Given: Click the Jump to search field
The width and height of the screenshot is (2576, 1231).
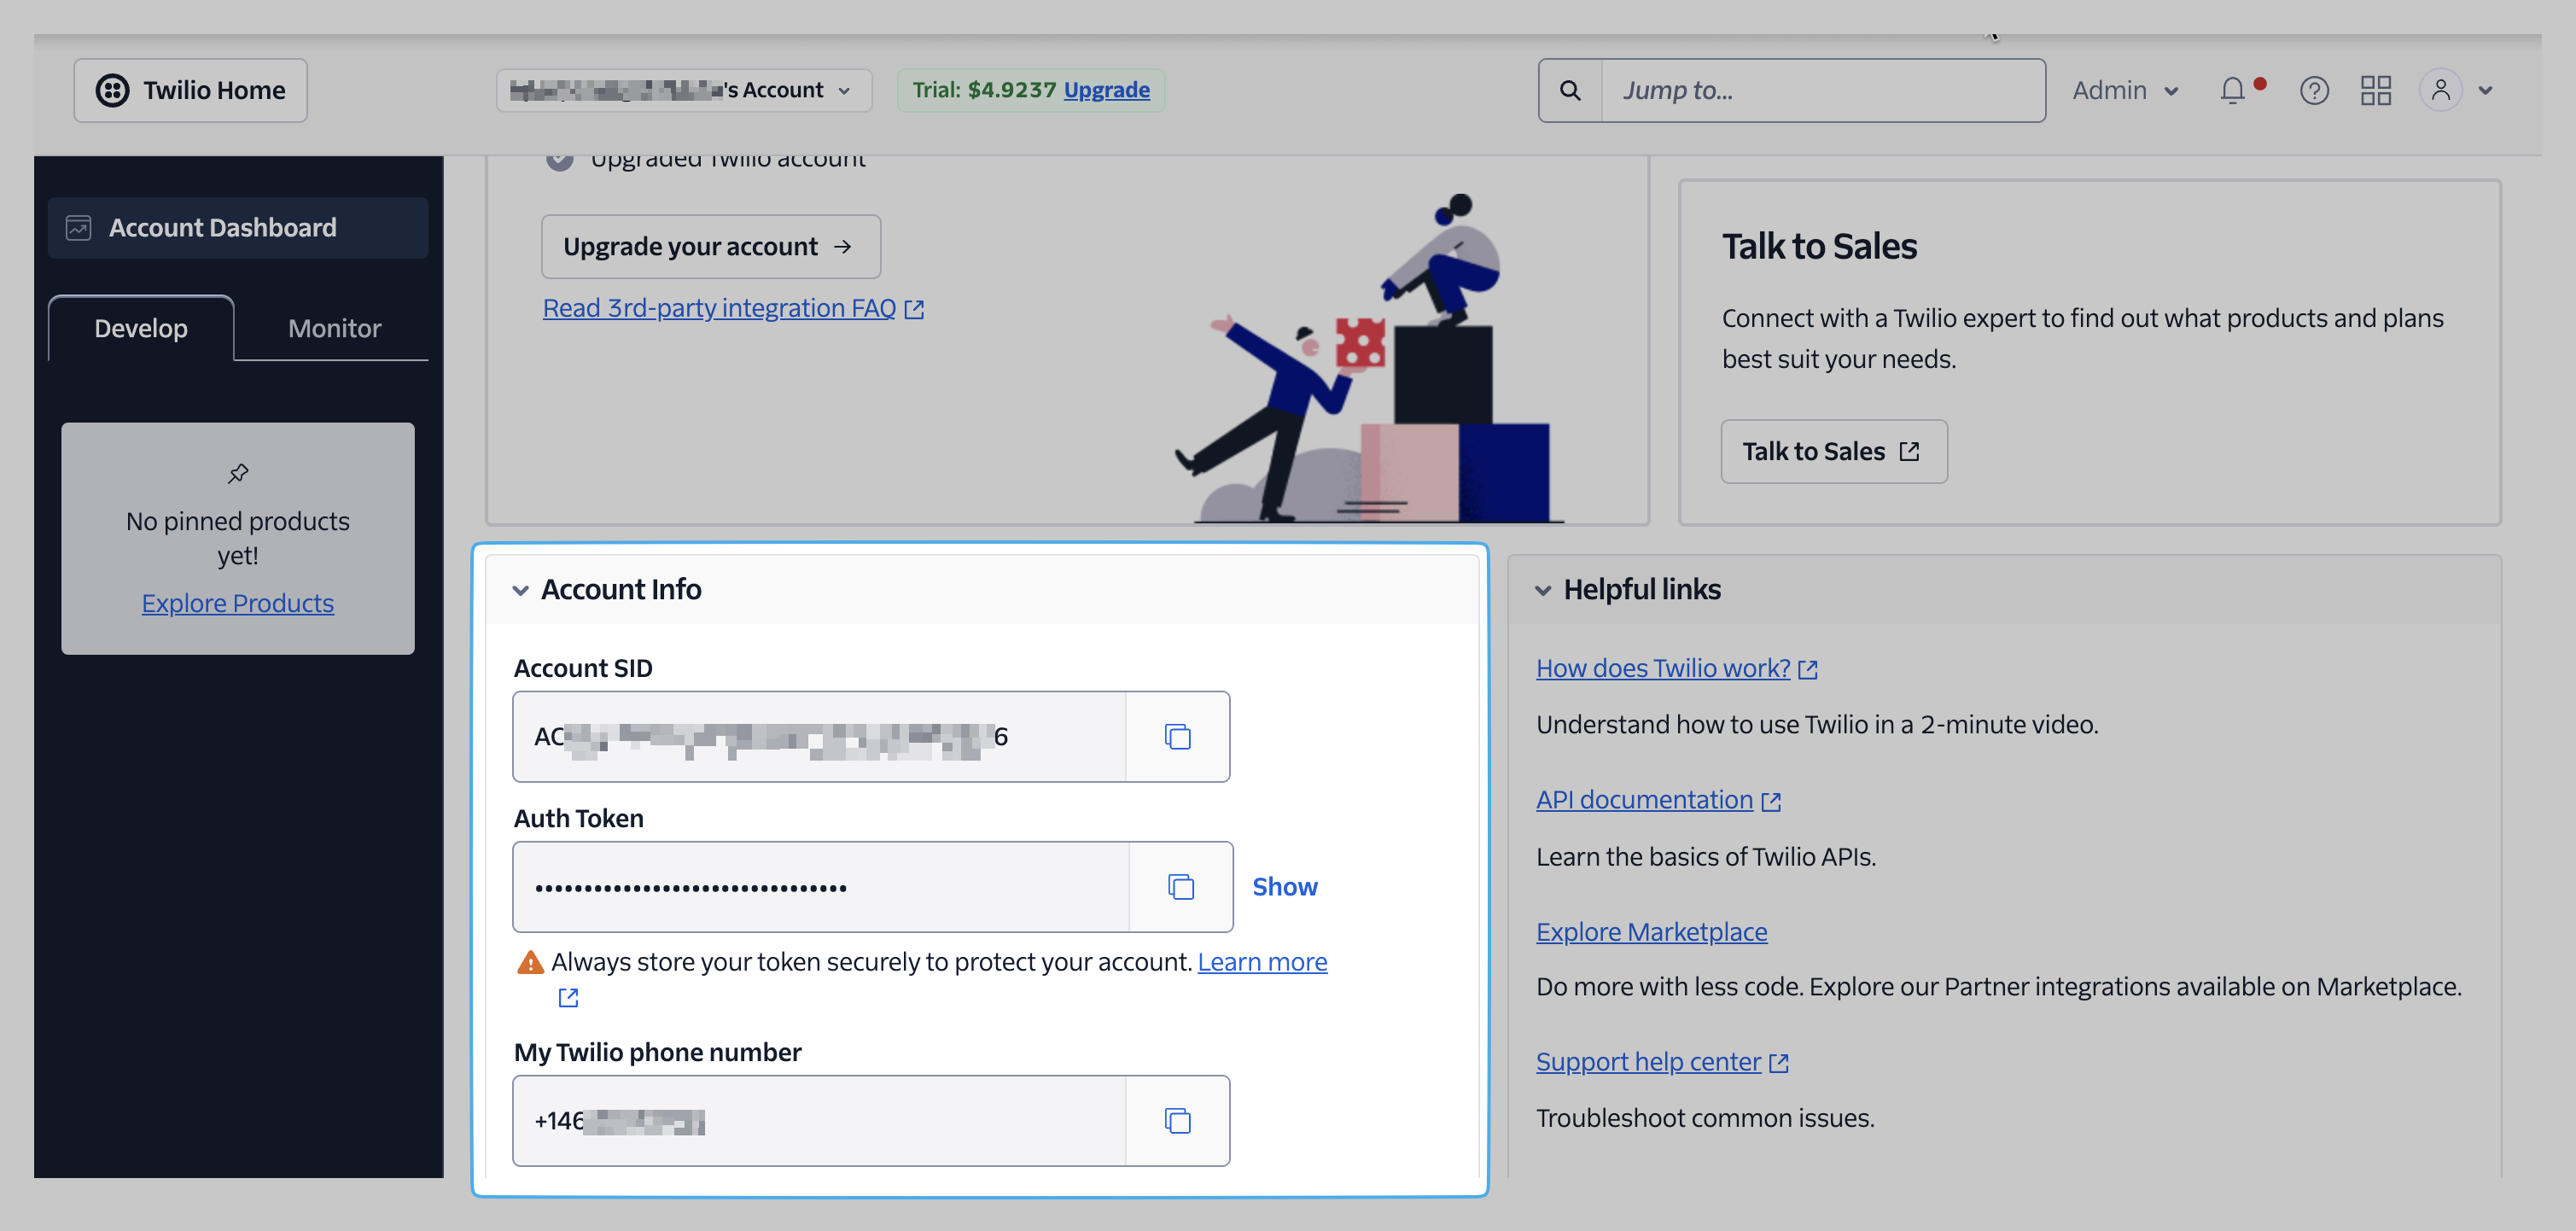Looking at the screenshot, I should click(1824, 91).
